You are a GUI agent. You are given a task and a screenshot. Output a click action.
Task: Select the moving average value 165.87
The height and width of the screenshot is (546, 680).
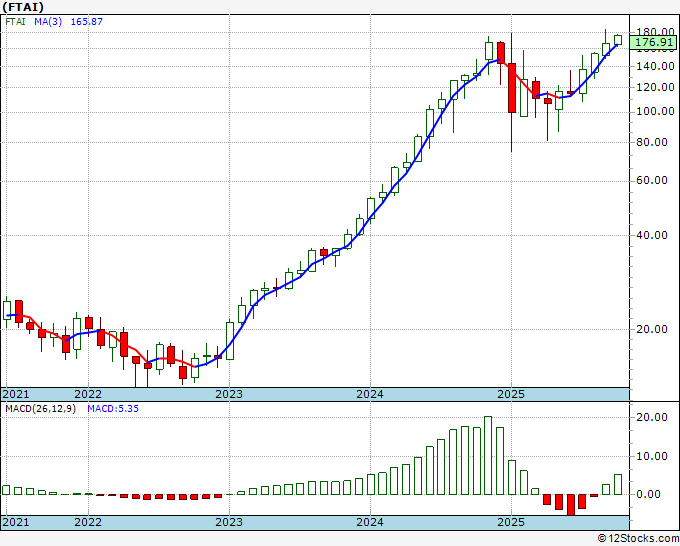pyautogui.click(x=87, y=22)
